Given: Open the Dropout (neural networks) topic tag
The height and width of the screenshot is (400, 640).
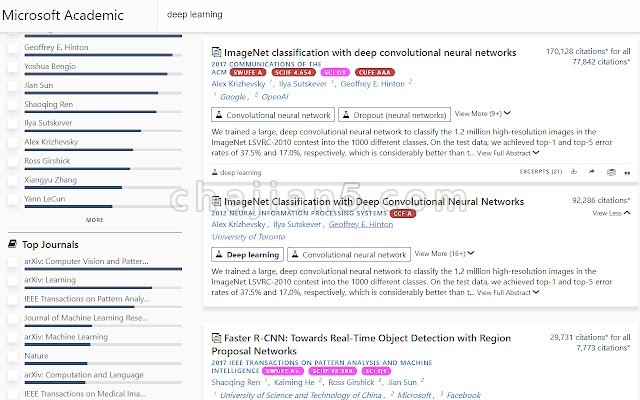Looking at the screenshot, I should click(394, 115).
